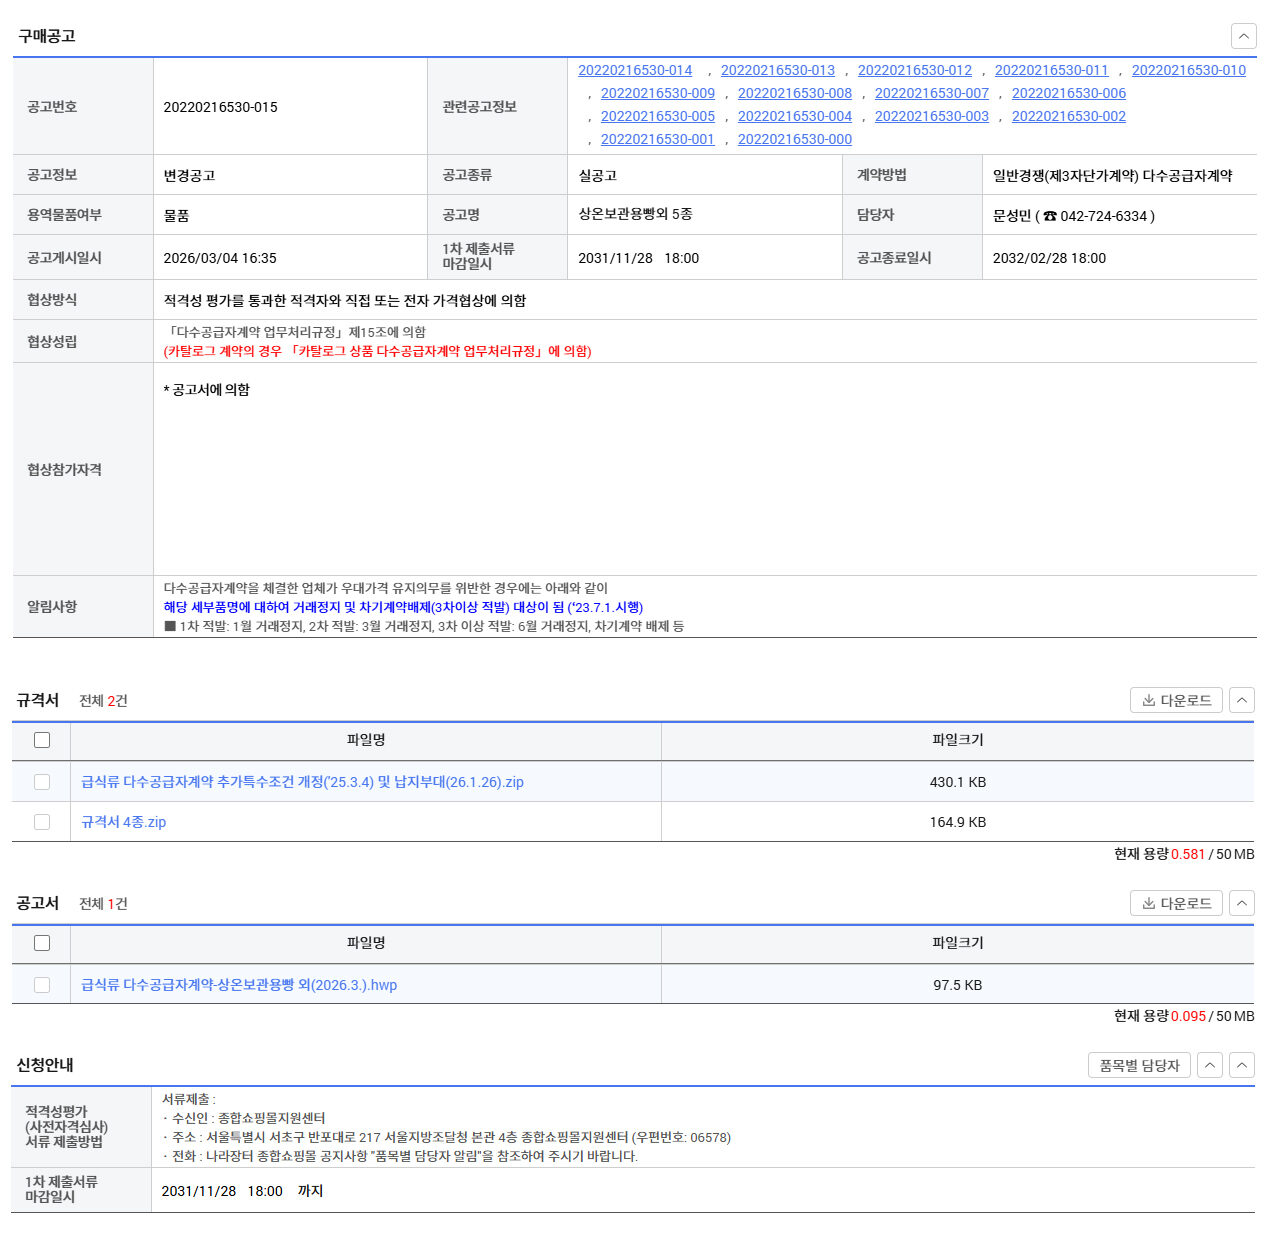Check the 규격서 4종.zip checkbox

coord(42,822)
